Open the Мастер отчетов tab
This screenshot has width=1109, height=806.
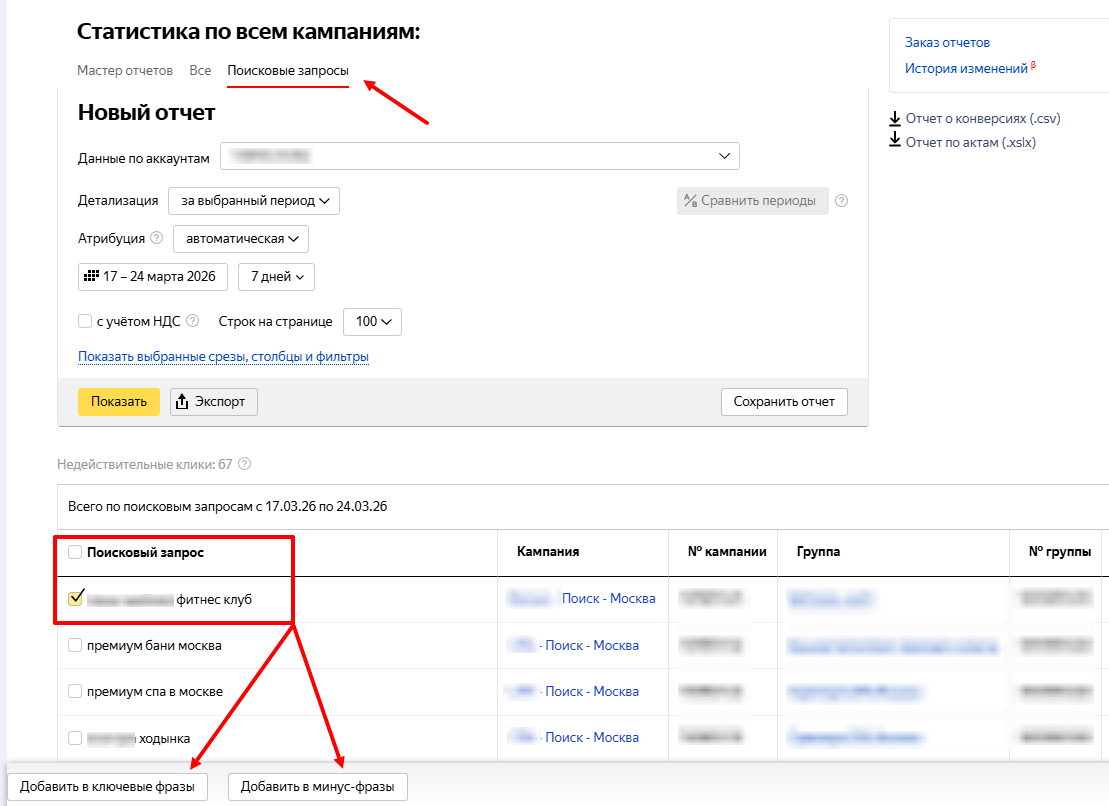point(124,71)
